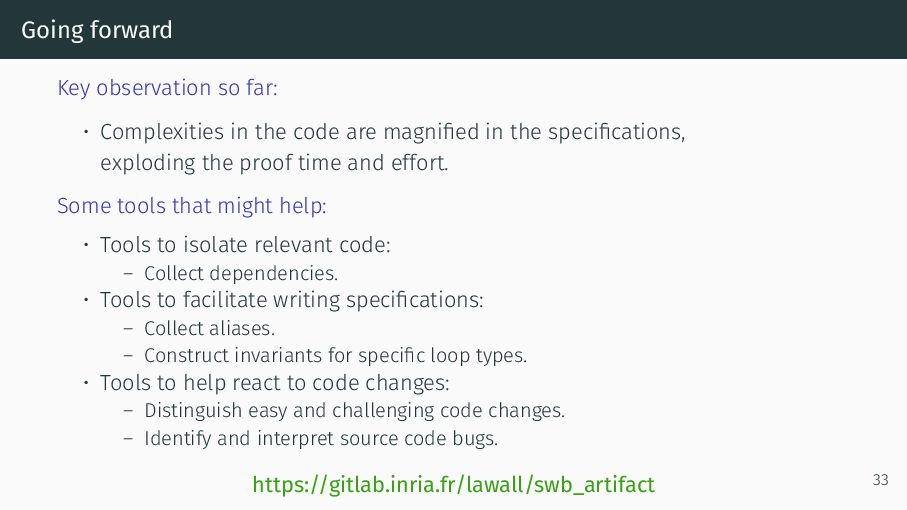Click slide number 33
This screenshot has width=907, height=510.
point(880,480)
